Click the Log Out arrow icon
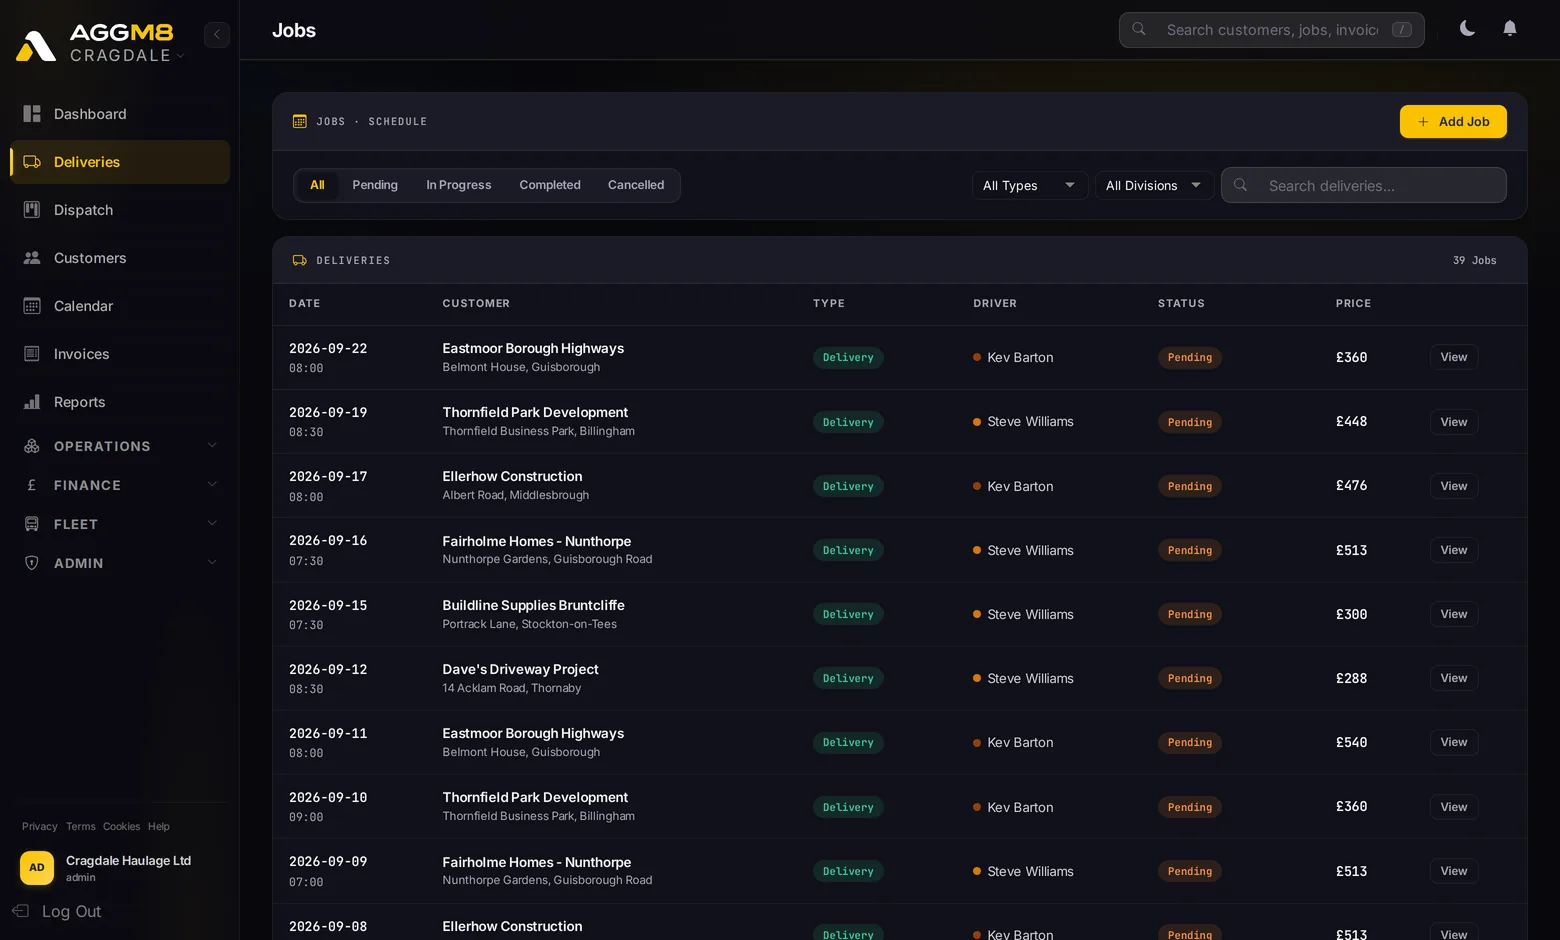Screen dimensions: 1560x940 point(20,911)
